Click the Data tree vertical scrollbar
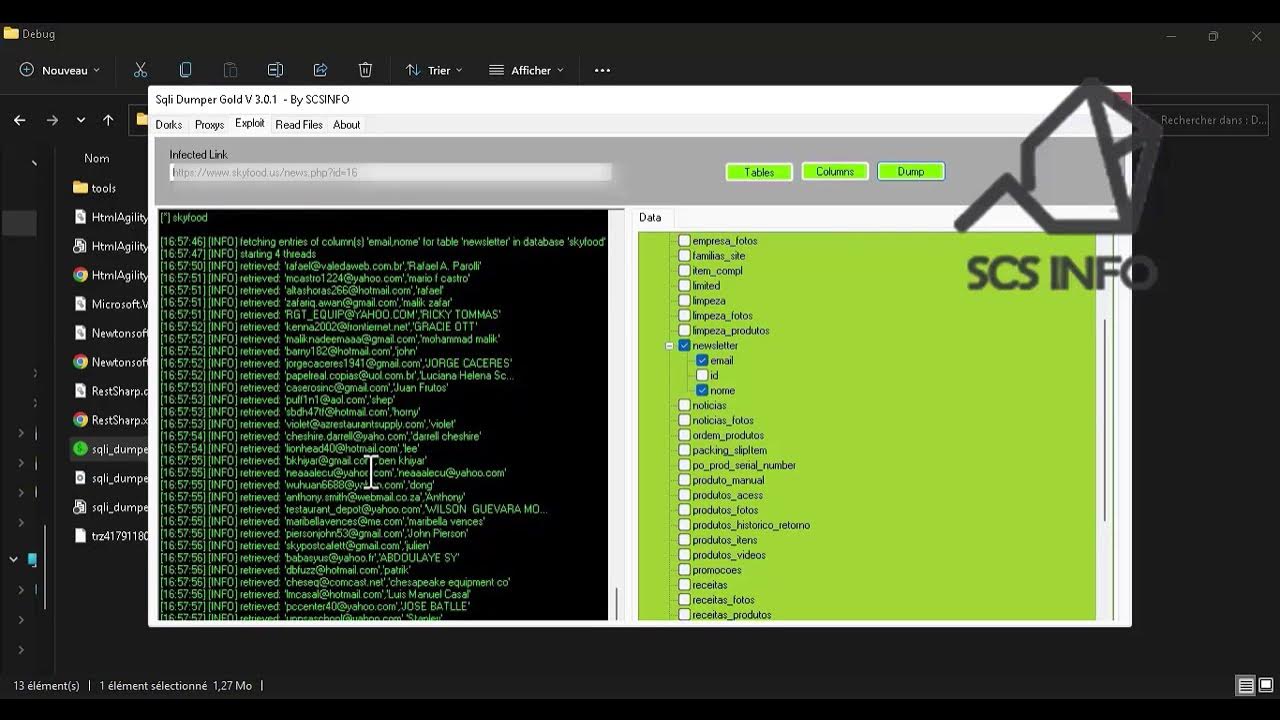Screen dimensions: 1280x720 (1104, 420)
